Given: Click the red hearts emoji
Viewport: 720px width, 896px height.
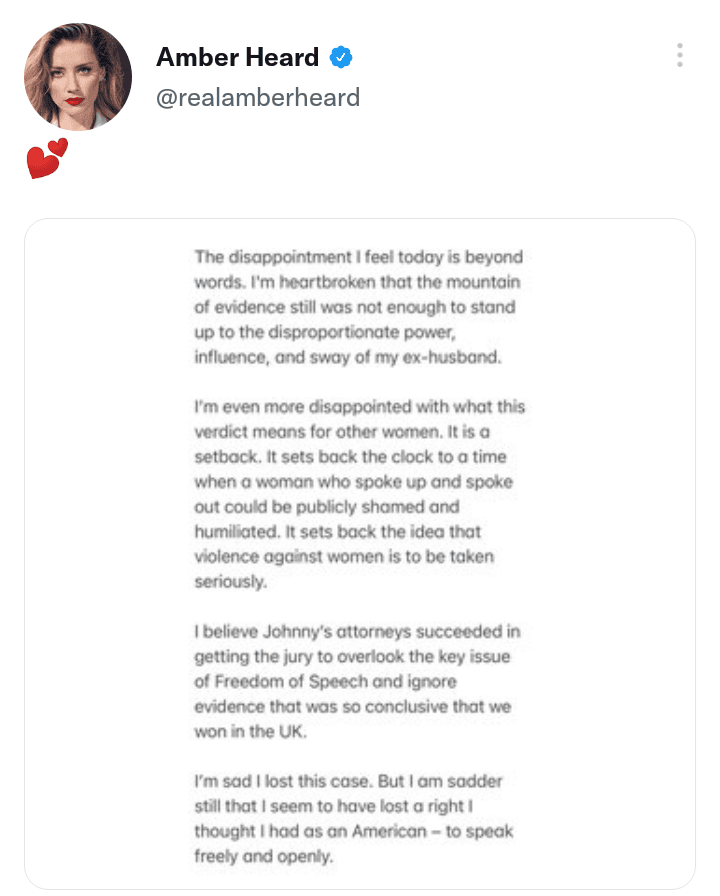Looking at the screenshot, I should click(46, 160).
